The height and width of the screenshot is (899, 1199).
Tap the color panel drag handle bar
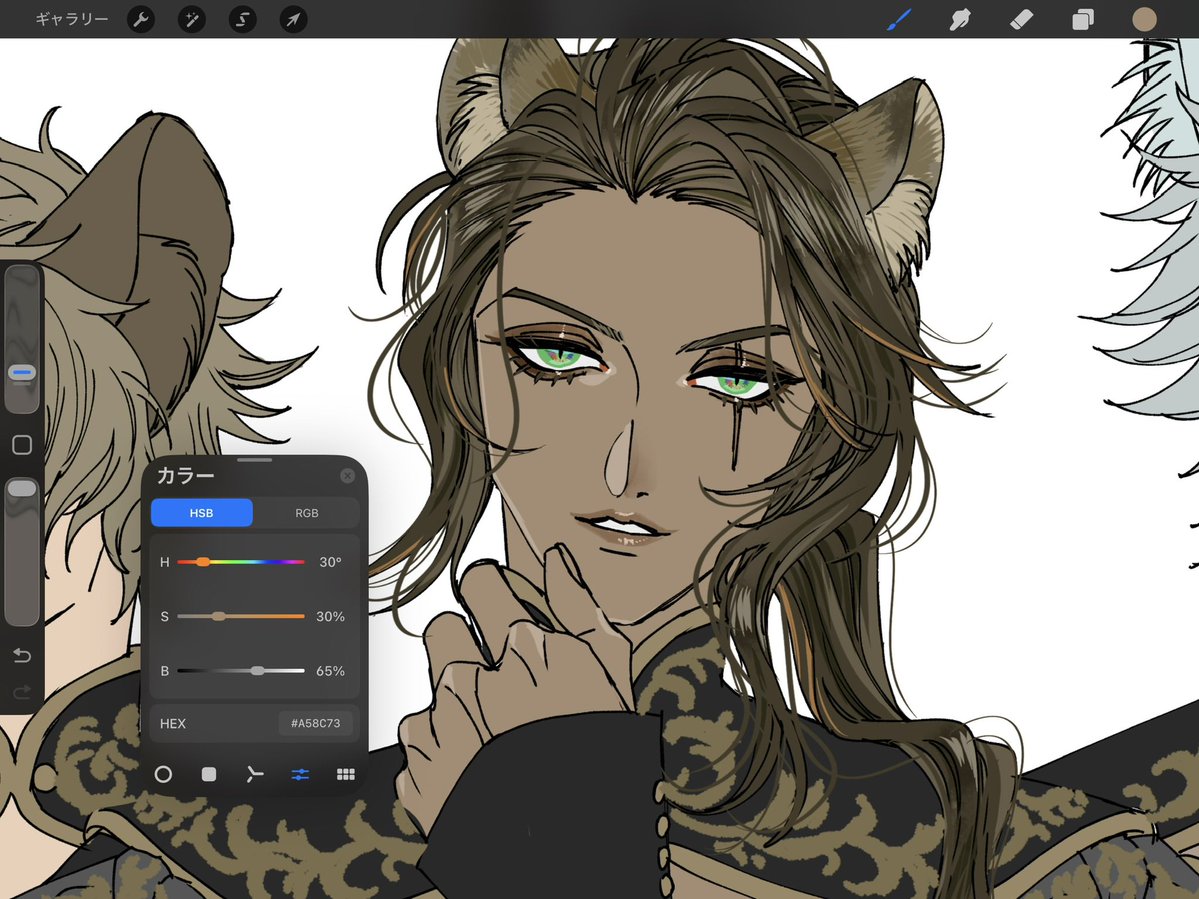pos(255,460)
